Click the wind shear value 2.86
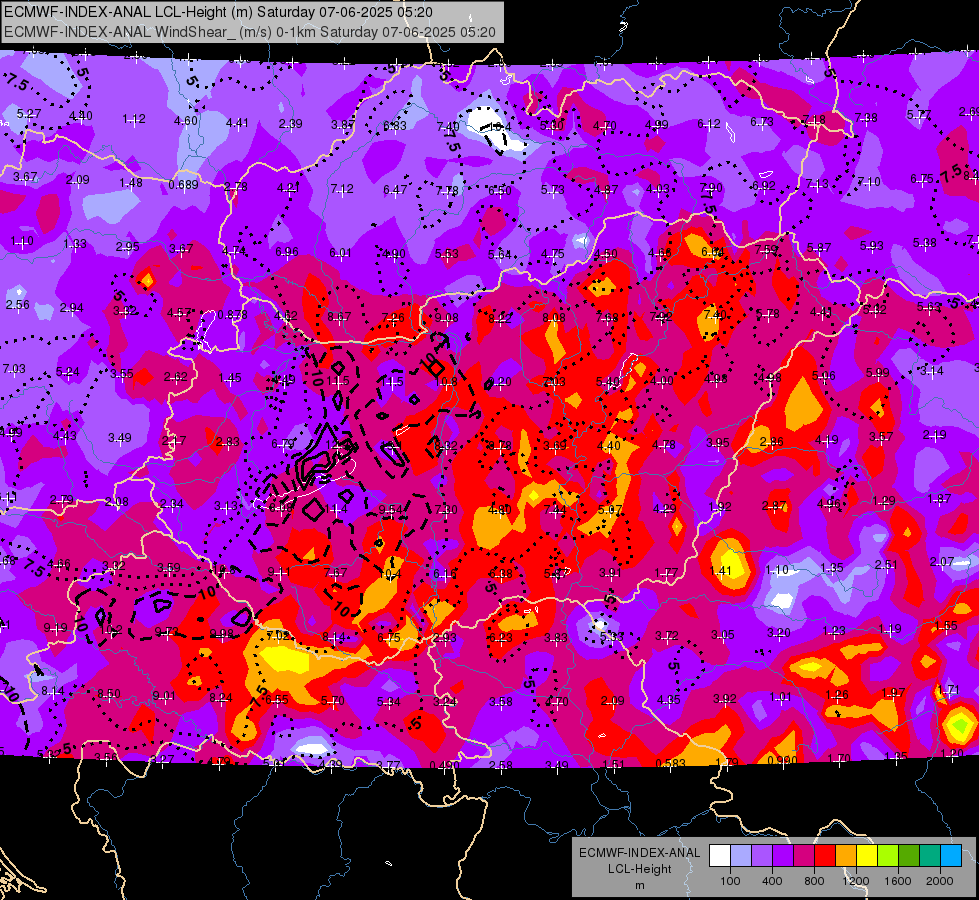This screenshot has width=979, height=900. tap(772, 441)
